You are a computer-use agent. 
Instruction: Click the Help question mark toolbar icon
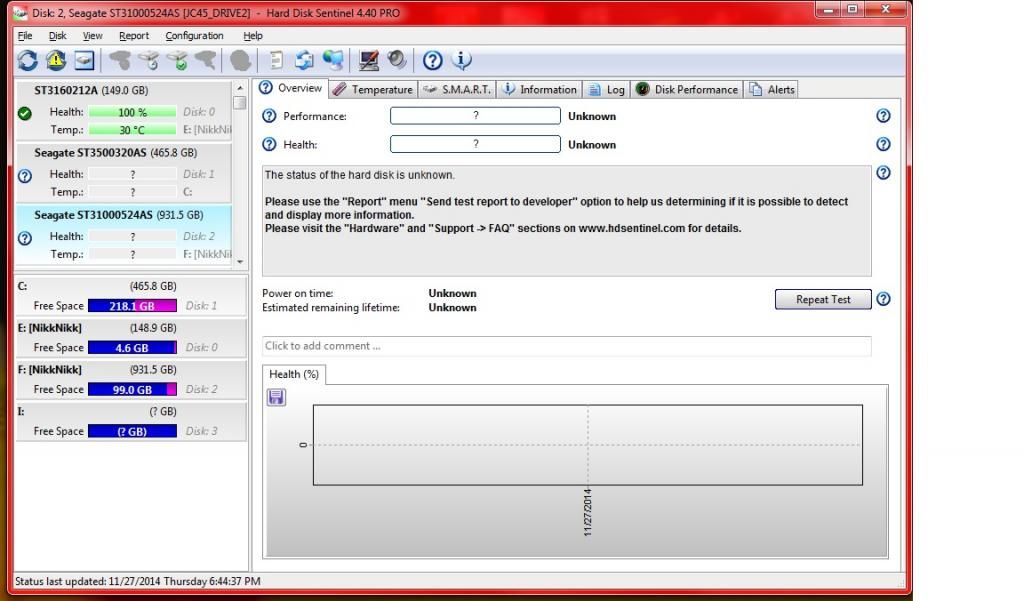tap(432, 61)
